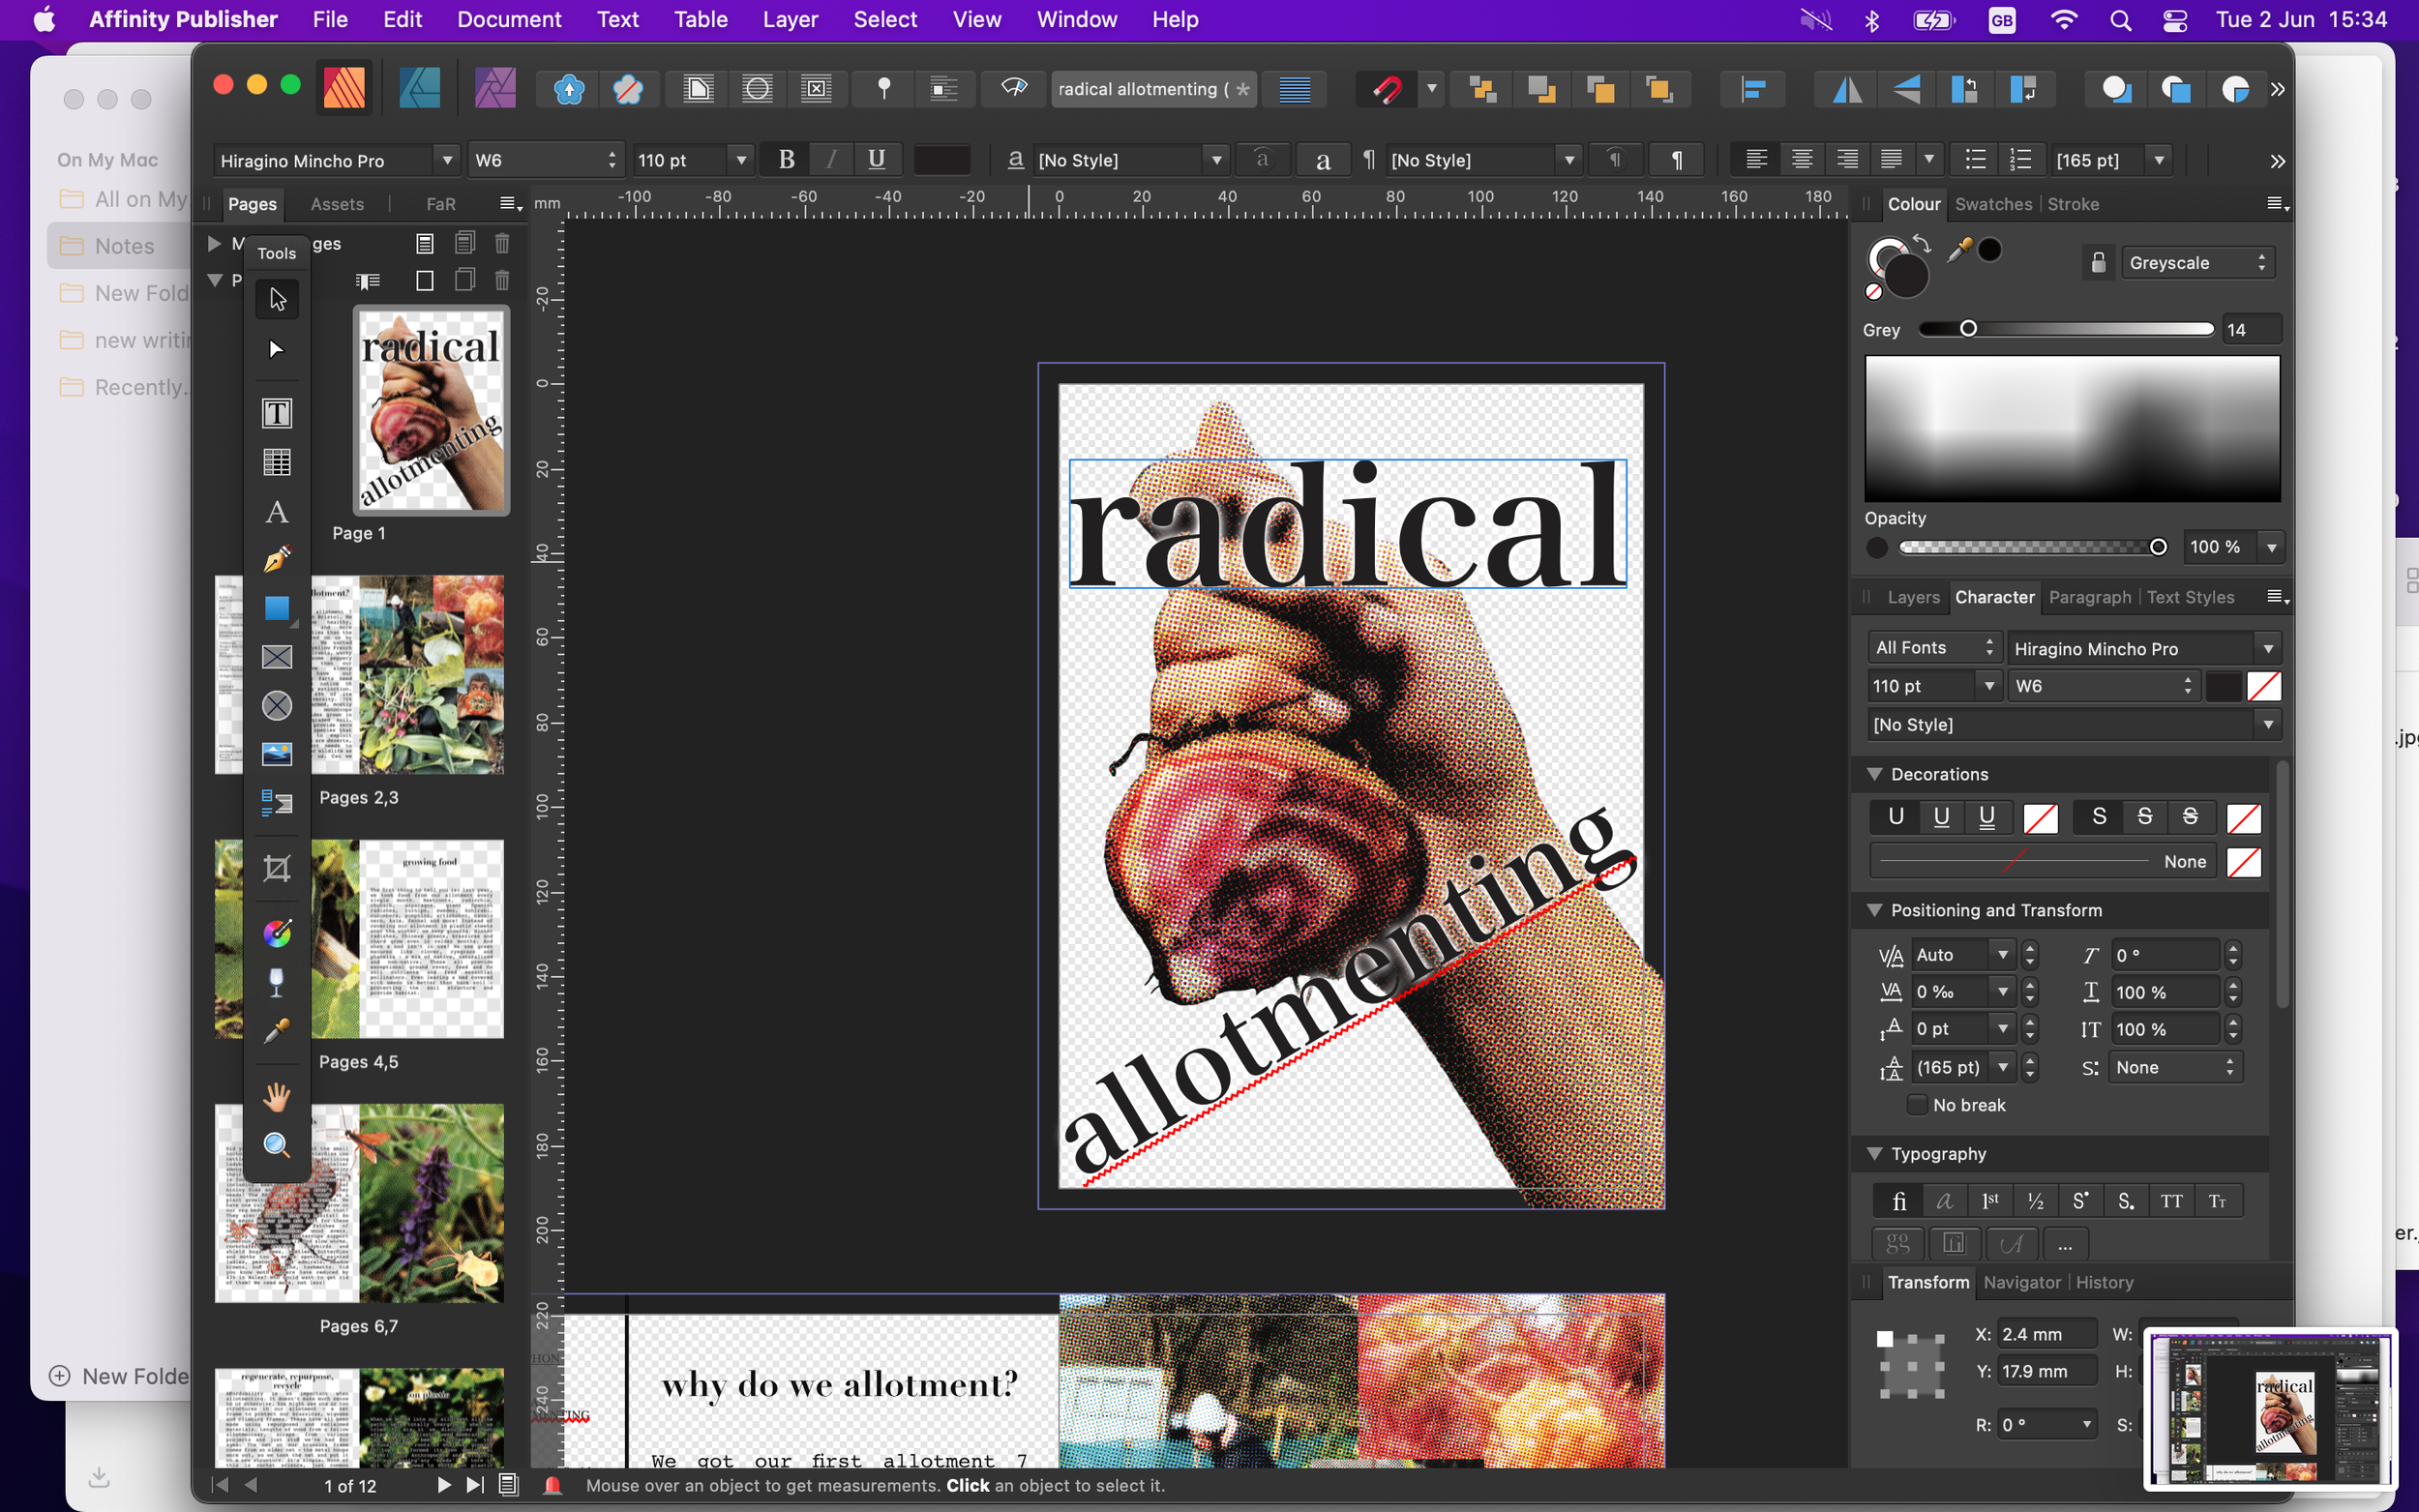Select the Transparency tool
The width and height of the screenshot is (2419, 1512).
pos(277,982)
